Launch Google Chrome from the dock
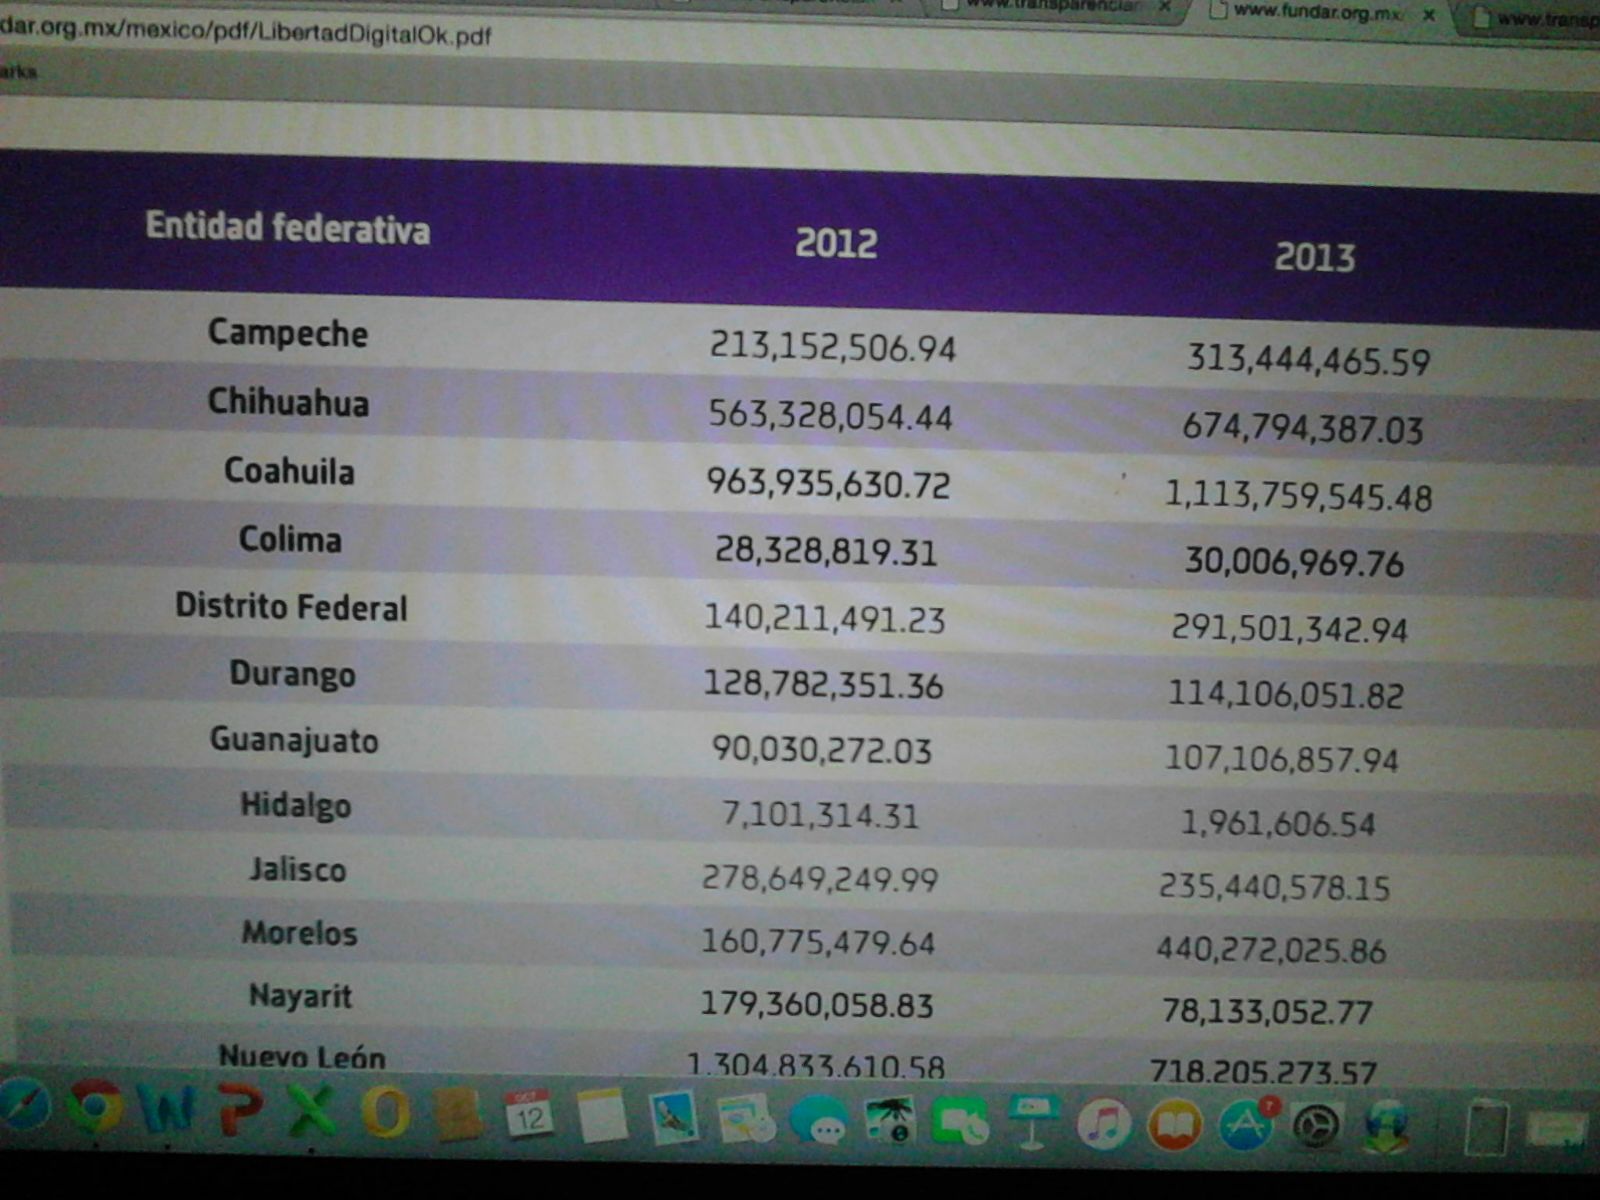 click(x=95, y=1108)
